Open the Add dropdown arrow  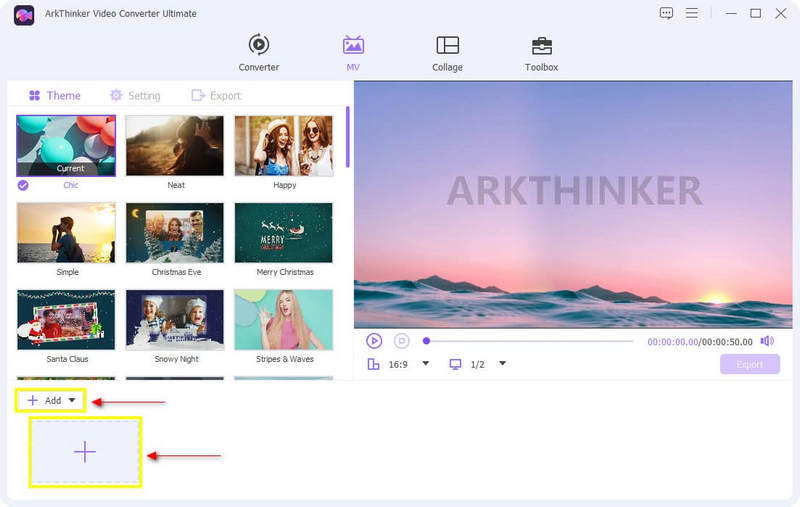pos(72,400)
